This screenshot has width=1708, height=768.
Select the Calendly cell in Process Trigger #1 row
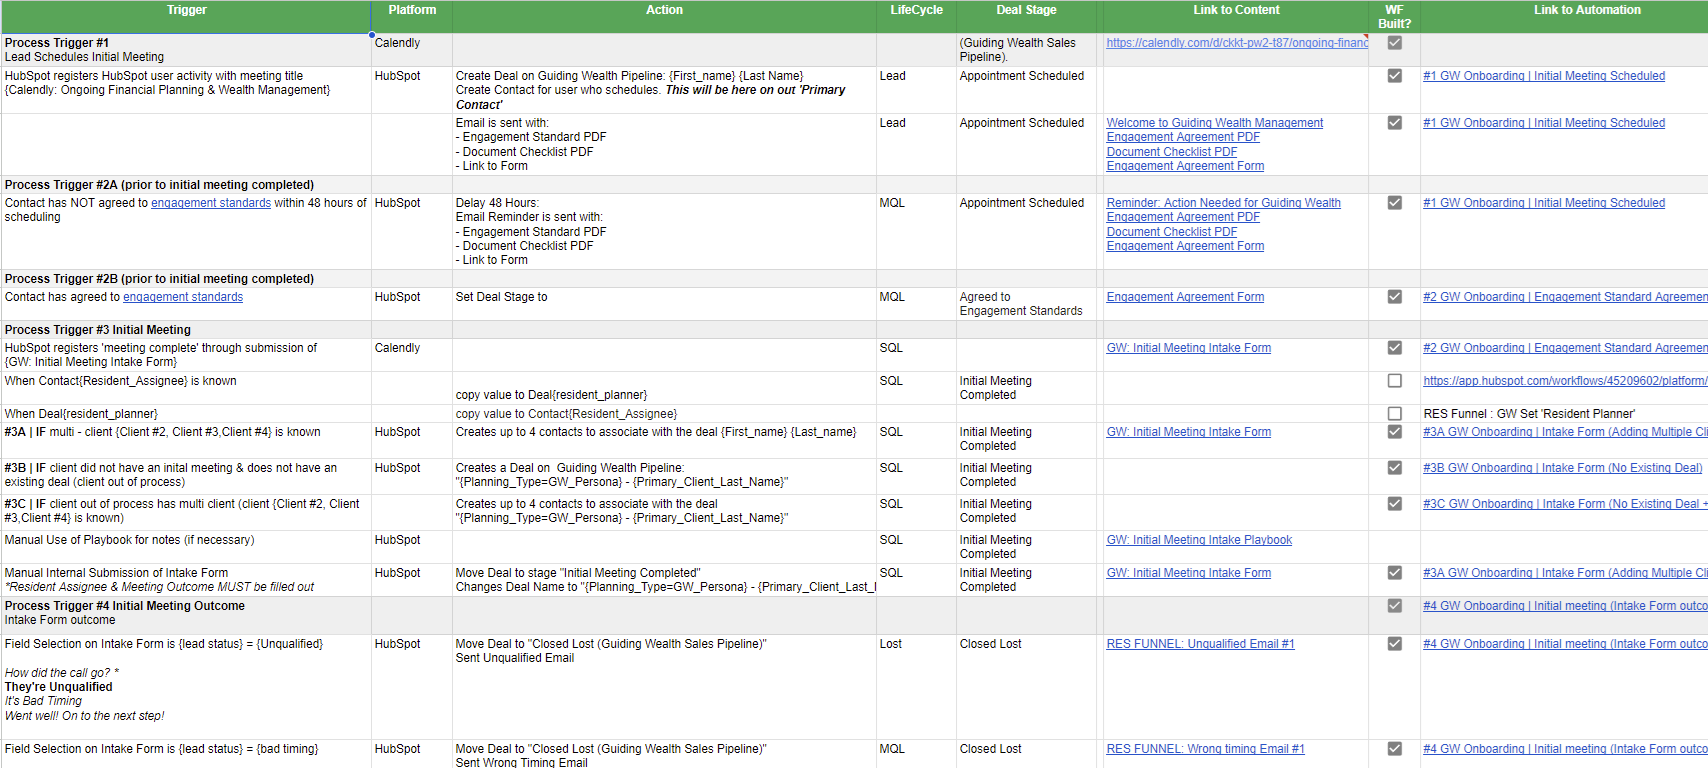click(412, 50)
